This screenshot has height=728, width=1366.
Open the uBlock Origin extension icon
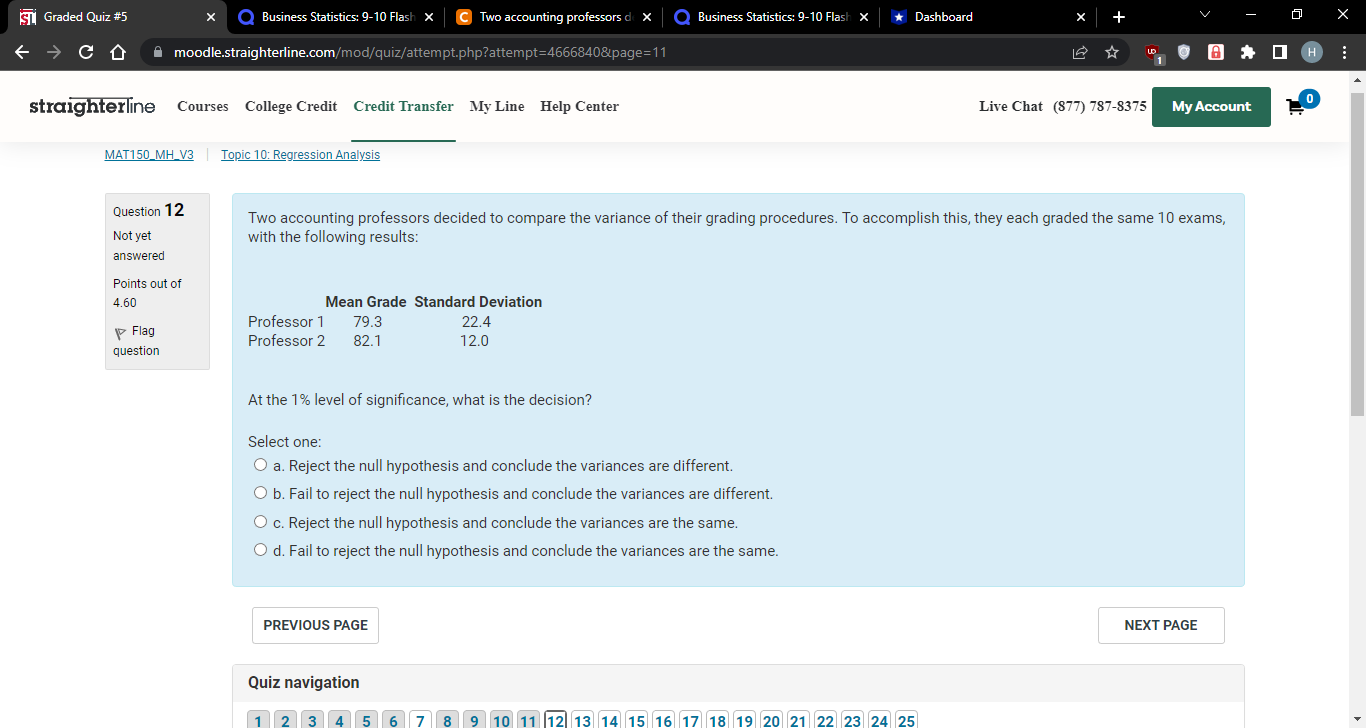click(x=1153, y=53)
